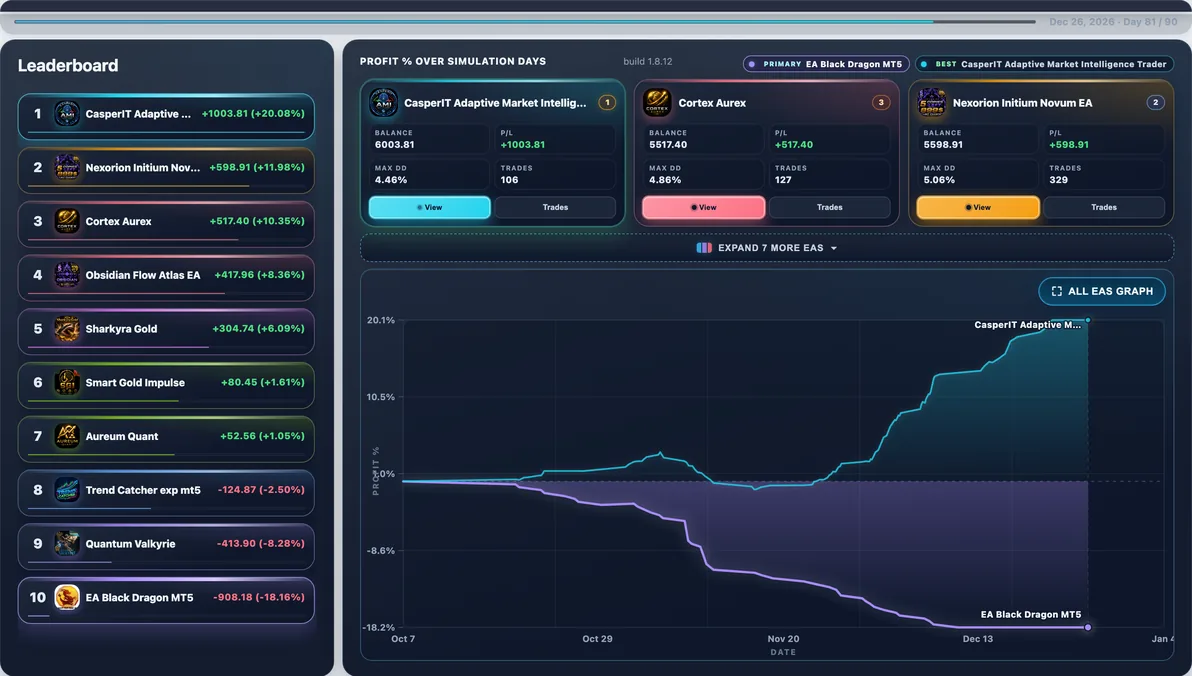Expand 7 more EAs list

tap(766, 248)
